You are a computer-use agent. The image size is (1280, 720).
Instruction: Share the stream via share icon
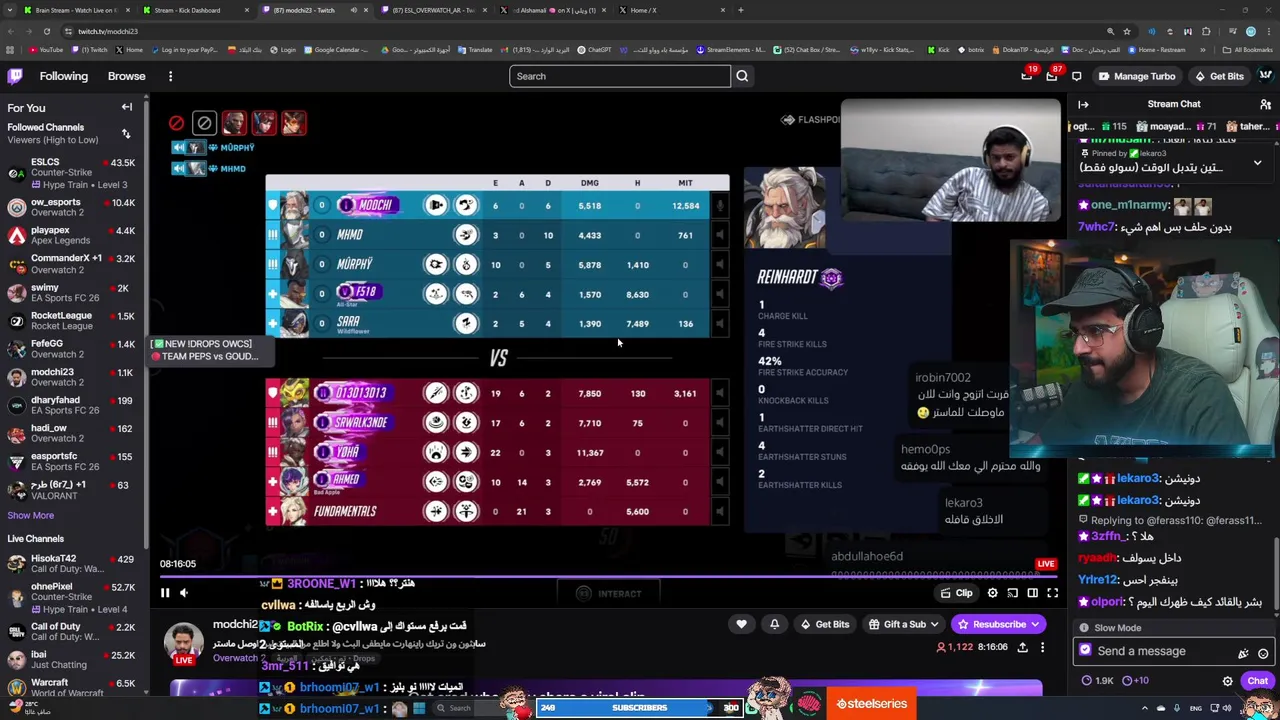coord(1022,647)
